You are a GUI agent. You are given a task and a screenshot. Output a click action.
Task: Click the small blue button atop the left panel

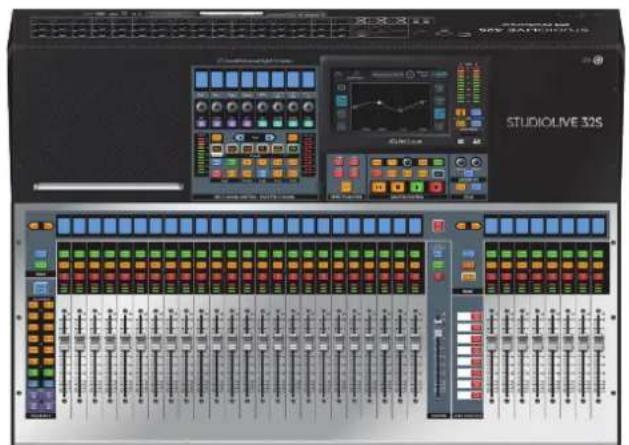click(40, 254)
